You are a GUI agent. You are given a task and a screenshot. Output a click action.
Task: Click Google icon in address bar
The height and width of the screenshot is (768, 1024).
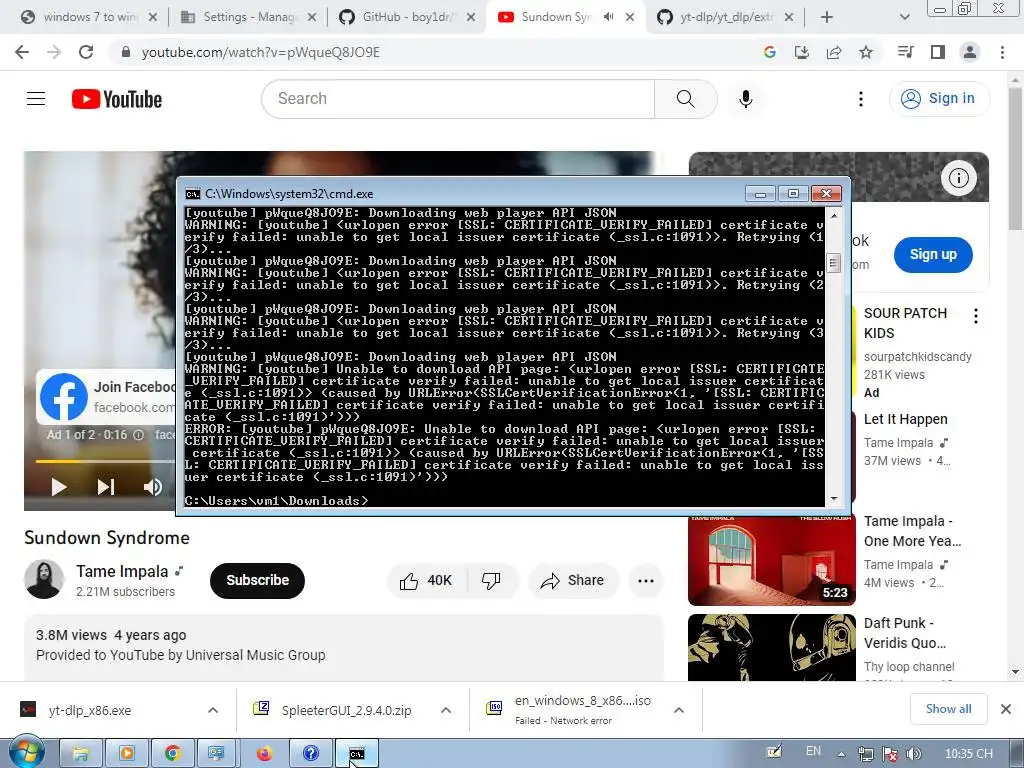(x=769, y=52)
